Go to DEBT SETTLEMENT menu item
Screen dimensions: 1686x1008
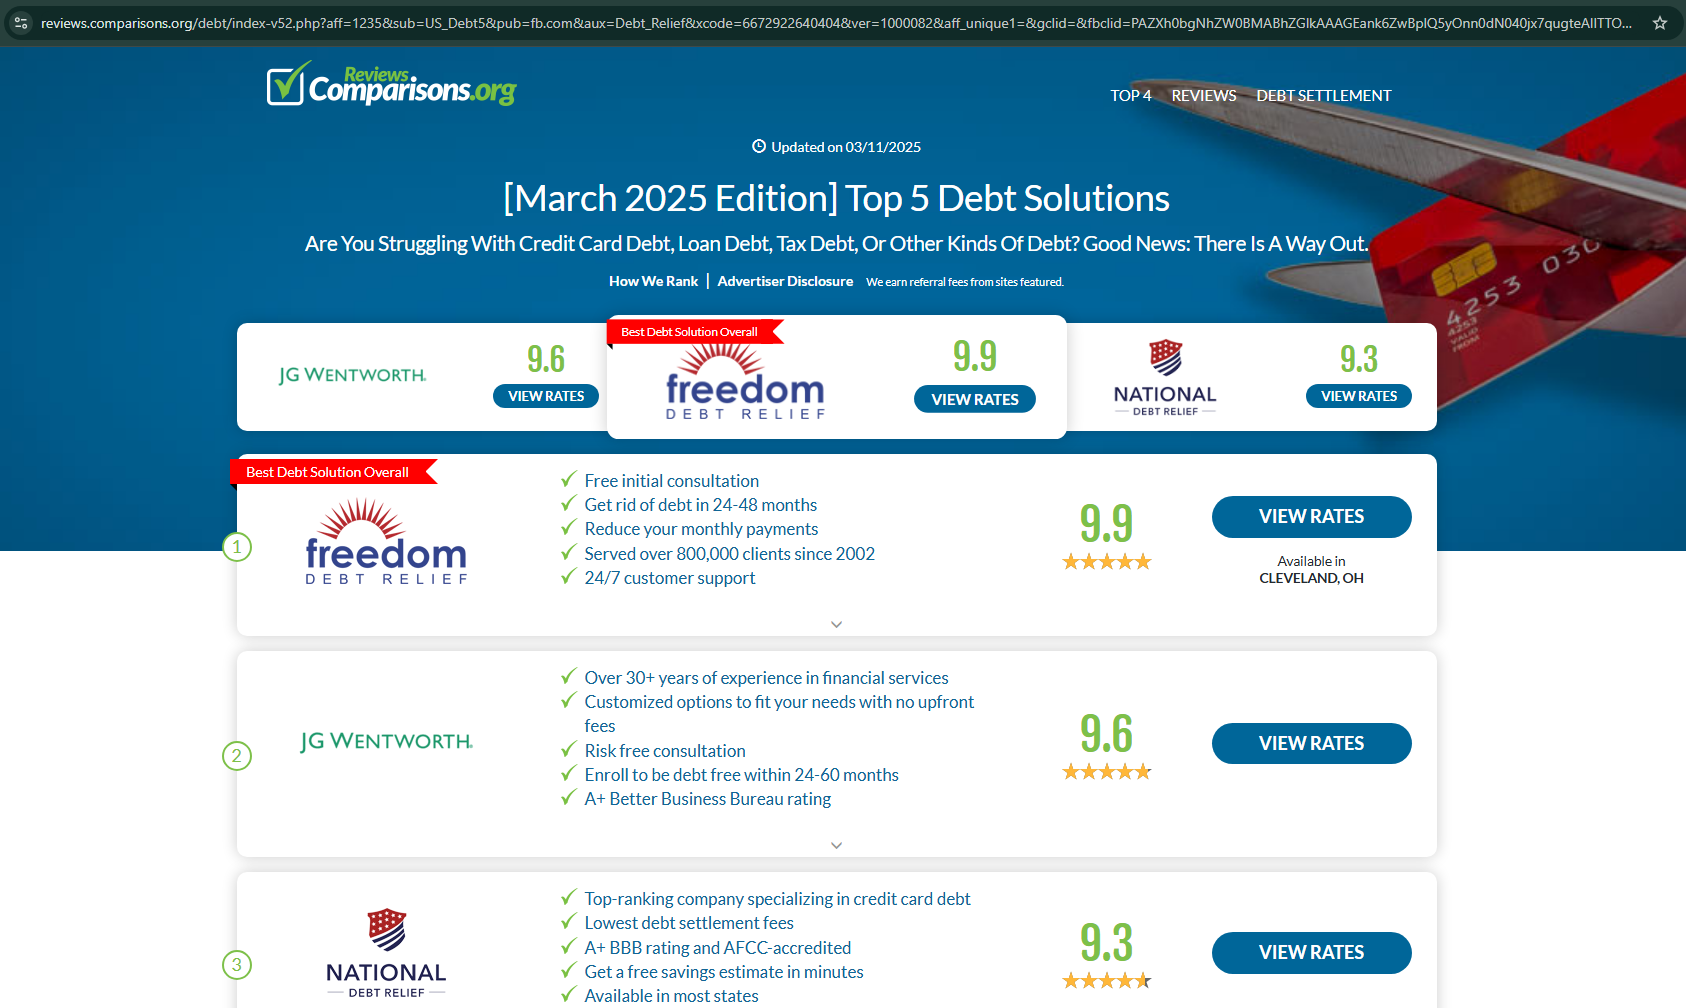click(1324, 96)
